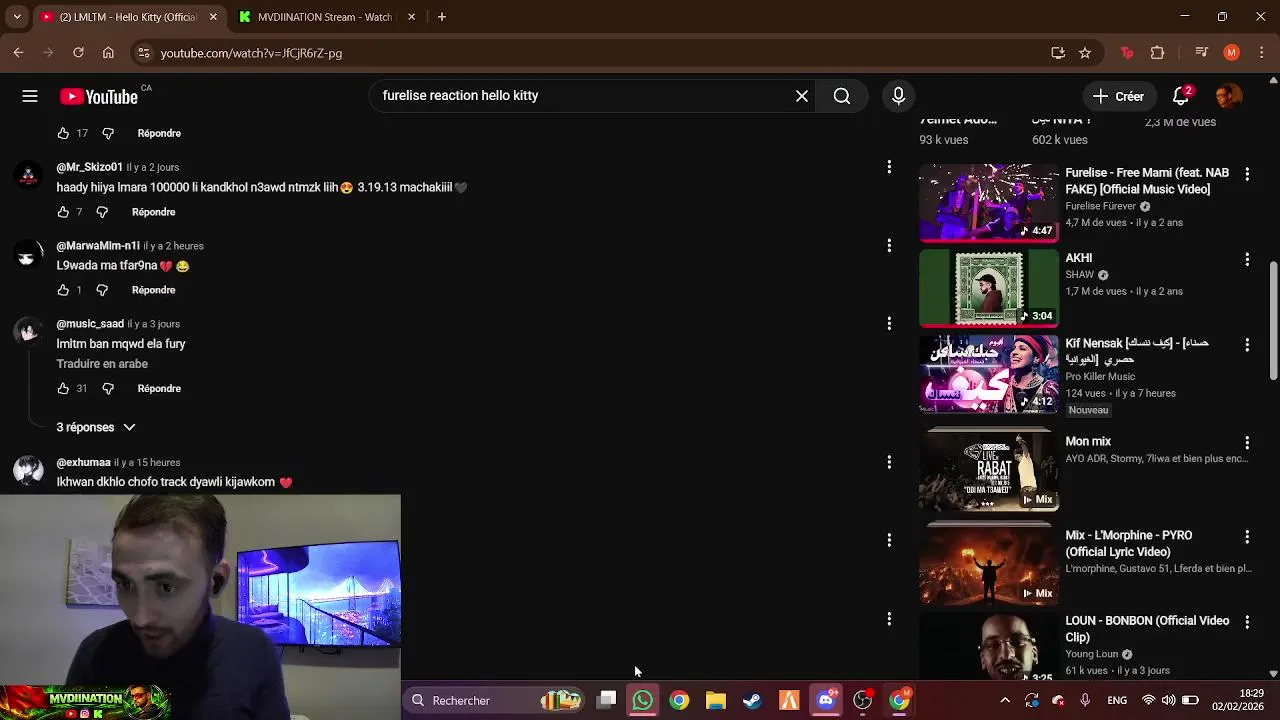The height and width of the screenshot is (720, 1280).
Task: Open options menu for @music_saad's comment
Action: [889, 323]
